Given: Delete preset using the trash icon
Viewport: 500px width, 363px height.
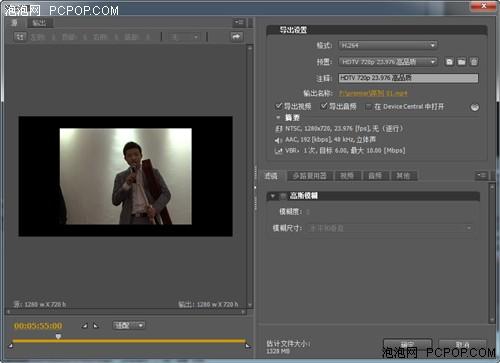Looking at the screenshot, I should (x=474, y=62).
